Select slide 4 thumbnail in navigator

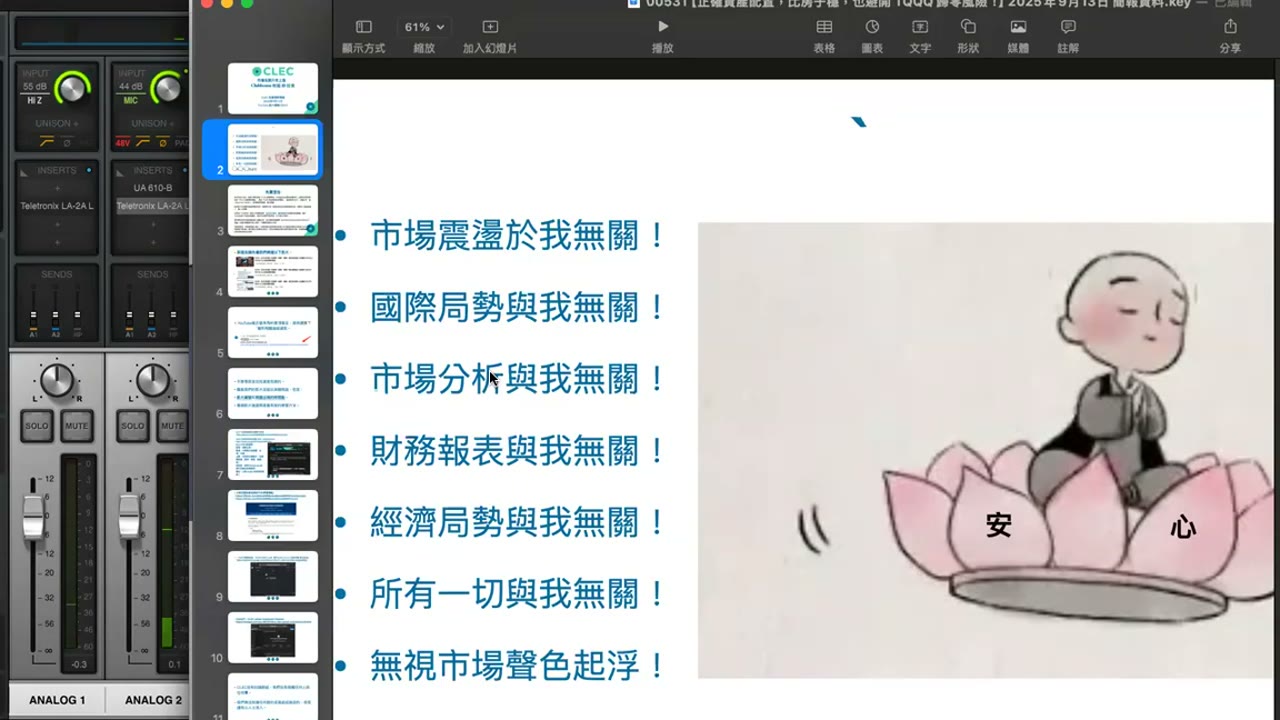pos(273,271)
